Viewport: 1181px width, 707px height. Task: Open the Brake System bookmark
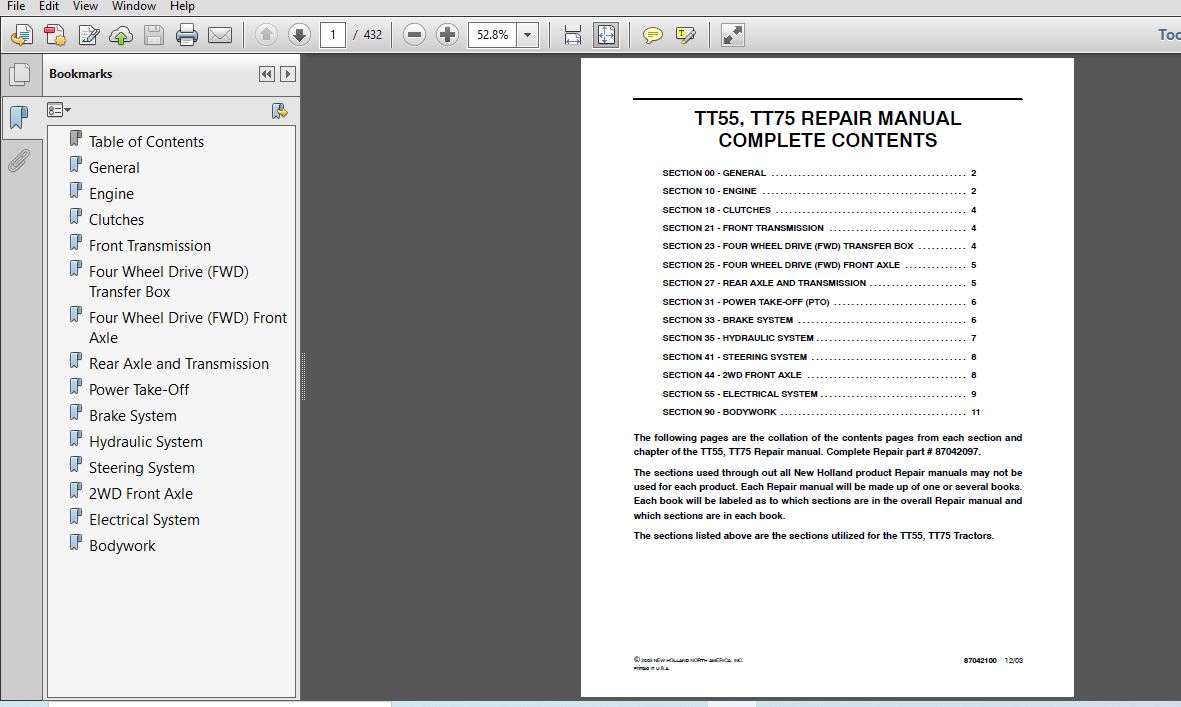133,416
